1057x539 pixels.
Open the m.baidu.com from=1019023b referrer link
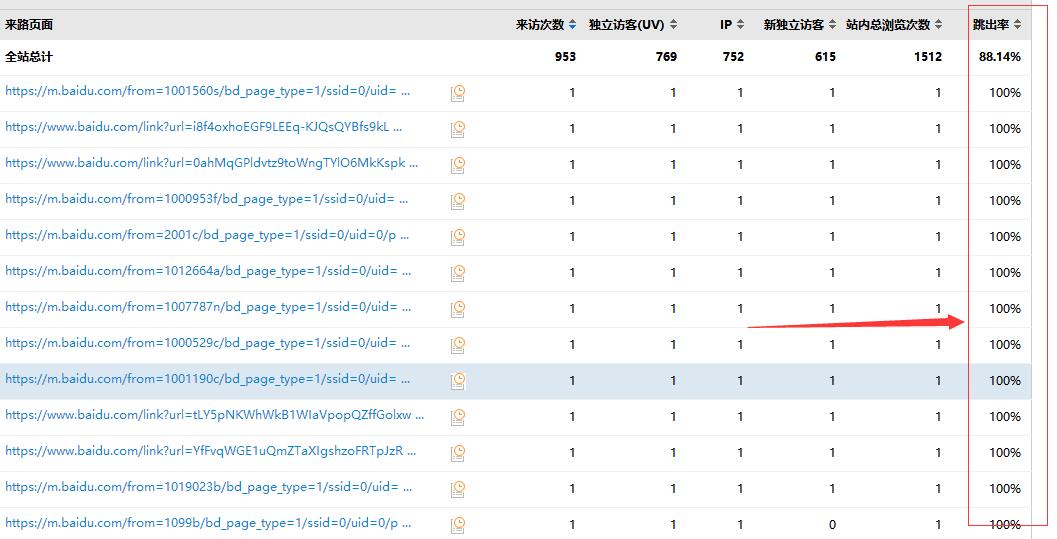click(207, 487)
